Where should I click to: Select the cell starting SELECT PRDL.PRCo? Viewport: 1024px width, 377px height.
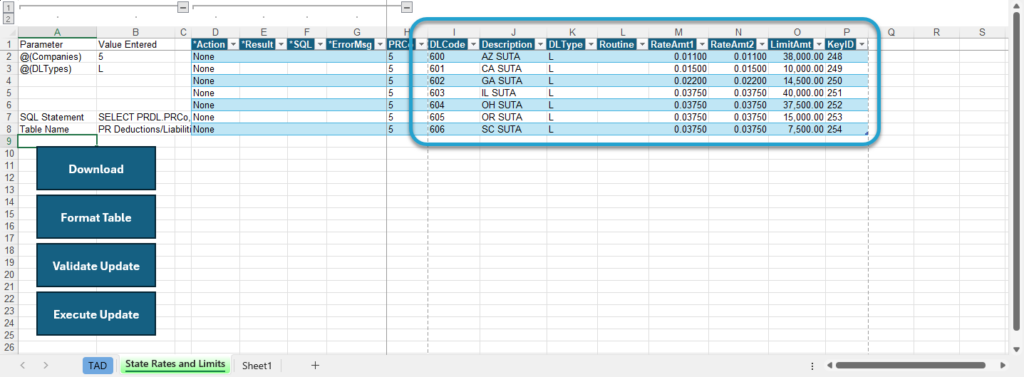(136, 117)
